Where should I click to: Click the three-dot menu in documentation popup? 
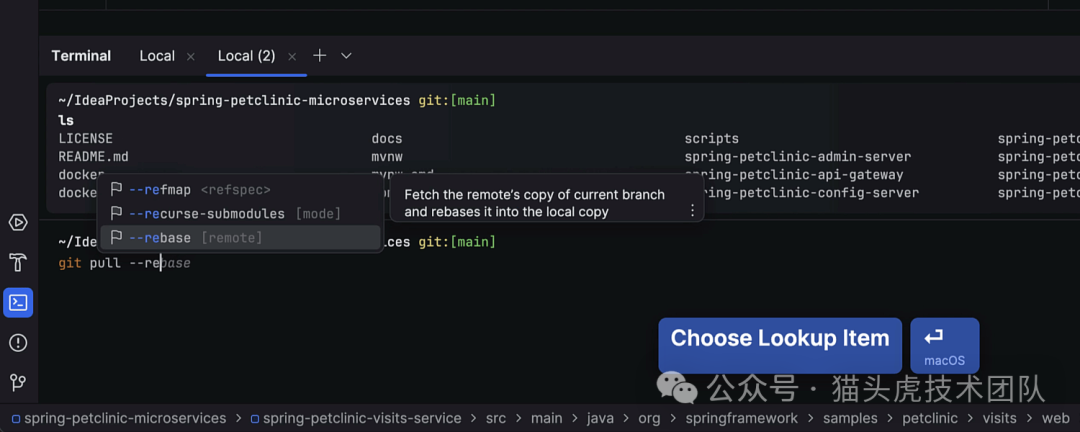click(x=692, y=210)
